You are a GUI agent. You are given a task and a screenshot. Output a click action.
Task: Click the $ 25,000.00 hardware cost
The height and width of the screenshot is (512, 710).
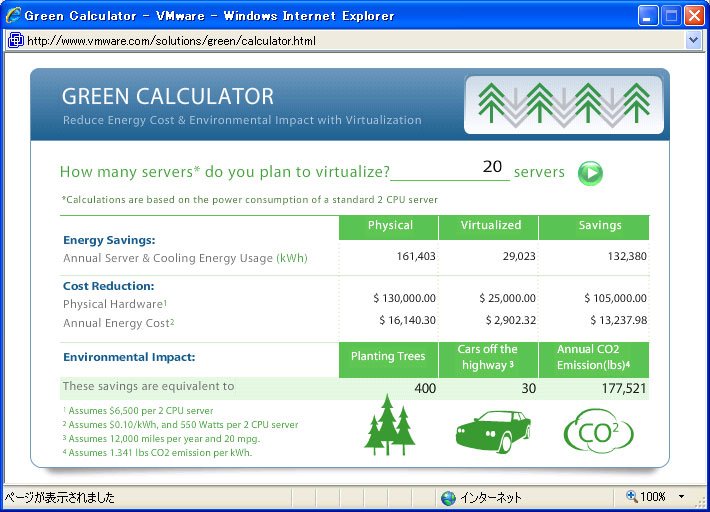508,298
